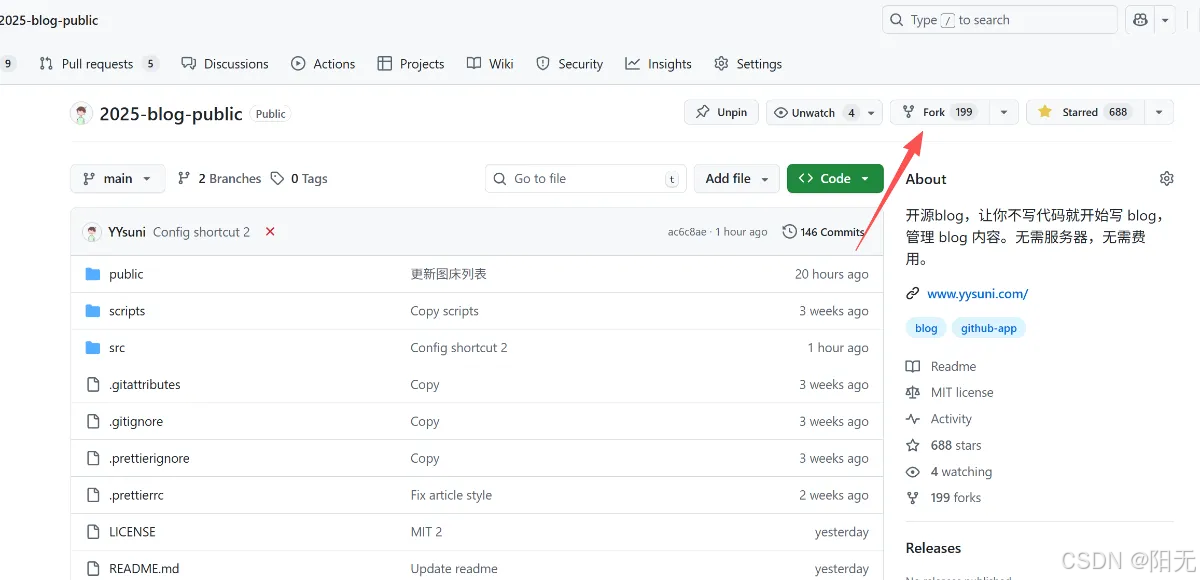1200x580 pixels.
Task: Edit About details with the gear icon
Action: click(x=1166, y=179)
